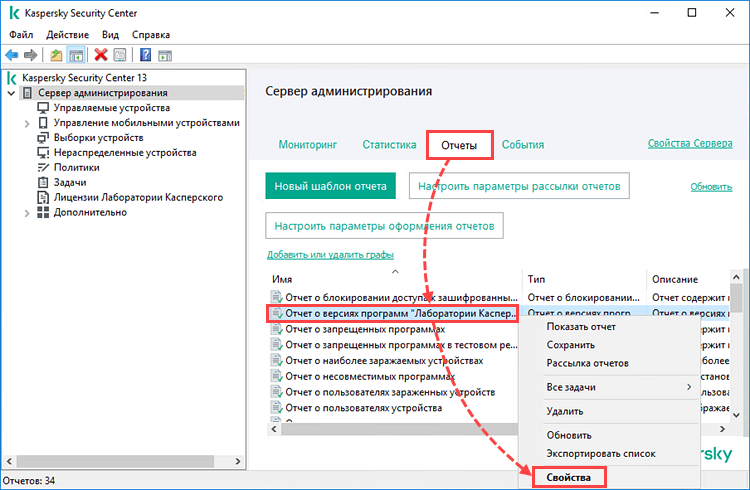750x490 pixels.
Task: Collapse the Сервер администрирования tree node
Action: coord(11,93)
